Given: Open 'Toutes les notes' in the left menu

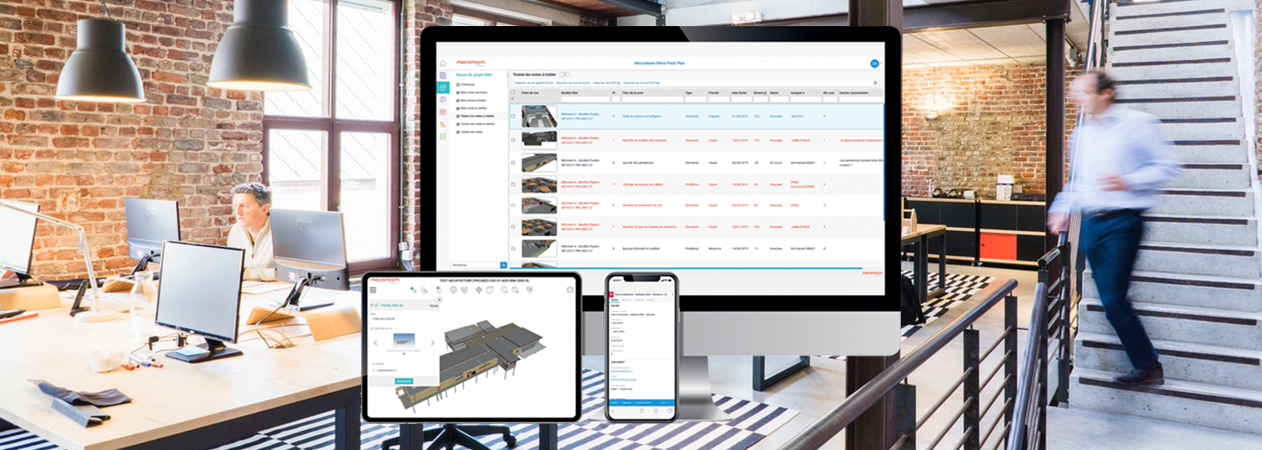Looking at the screenshot, I should point(474,132).
